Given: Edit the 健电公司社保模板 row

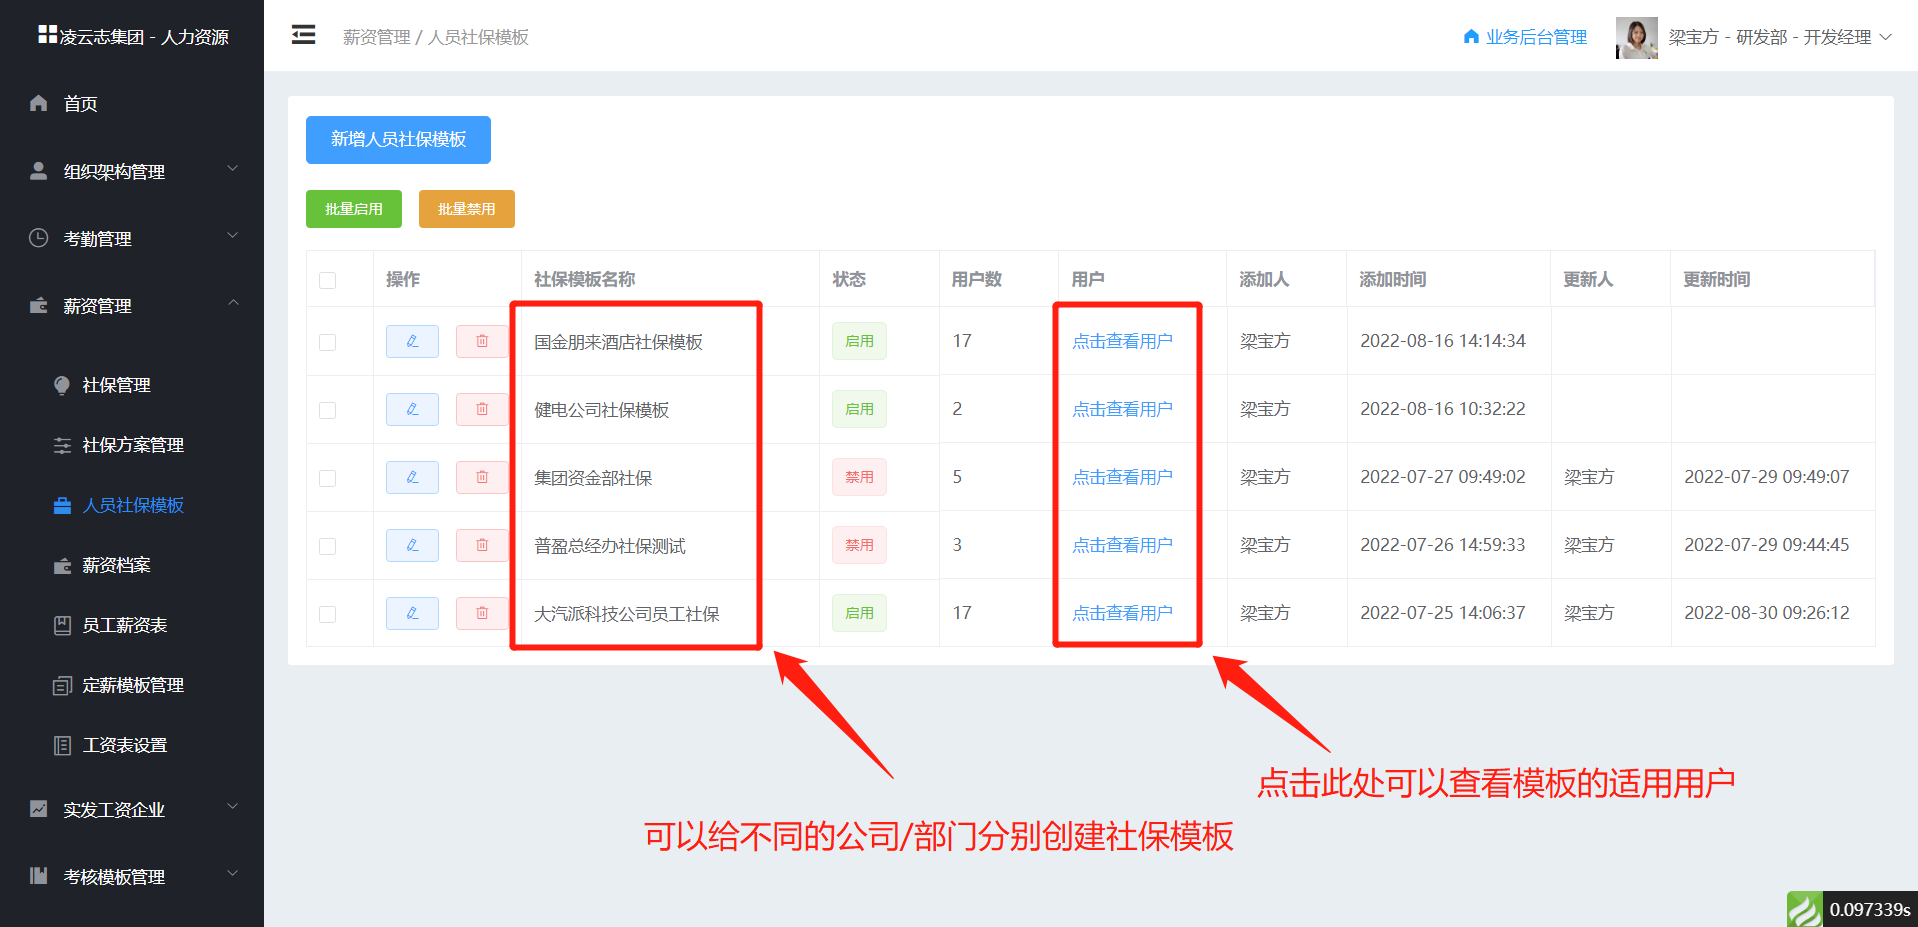Looking at the screenshot, I should [412, 409].
